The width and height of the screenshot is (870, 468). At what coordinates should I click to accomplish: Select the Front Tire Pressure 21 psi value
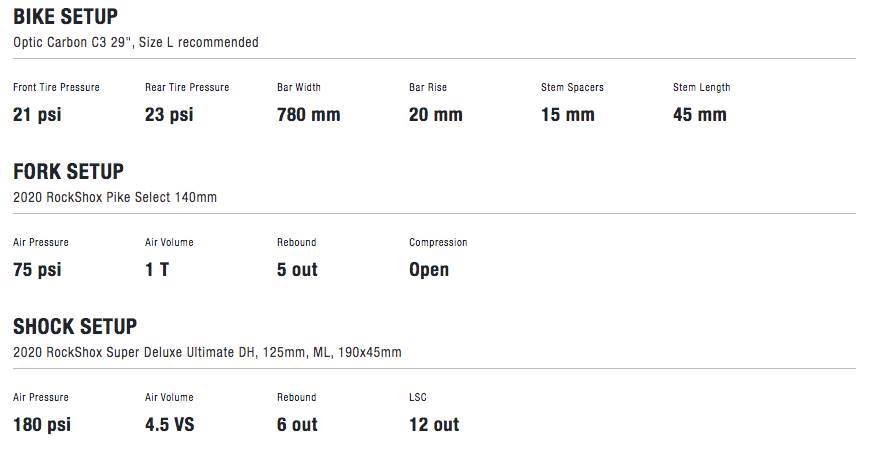pyautogui.click(x=37, y=114)
